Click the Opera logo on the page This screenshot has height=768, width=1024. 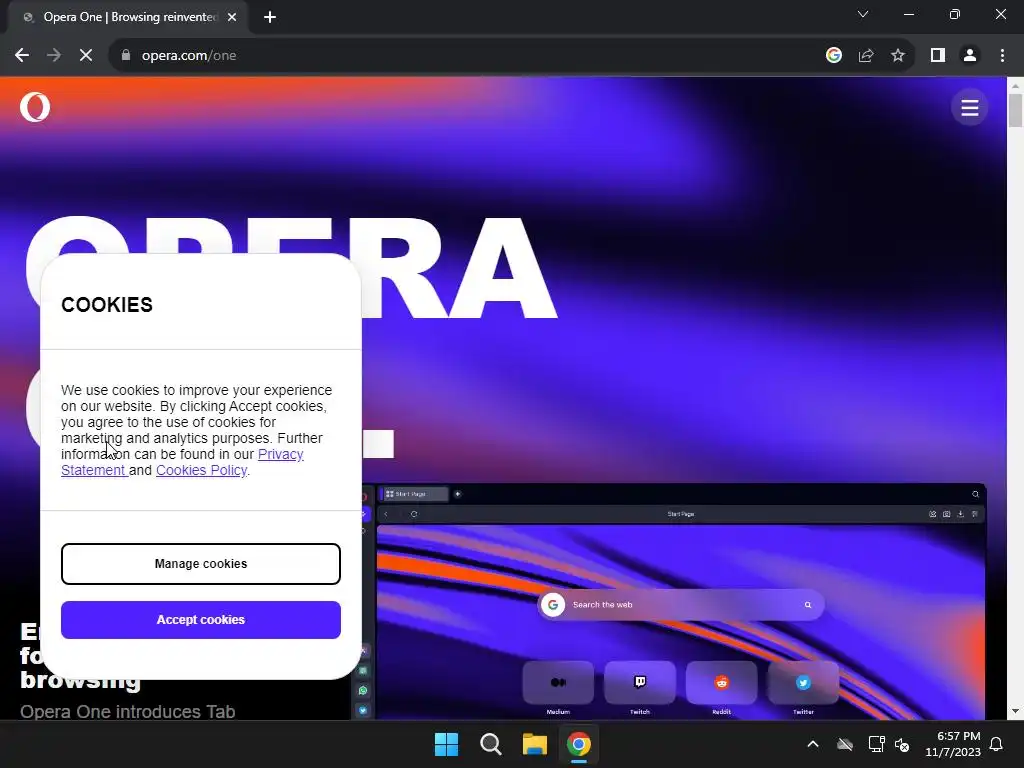click(35, 107)
